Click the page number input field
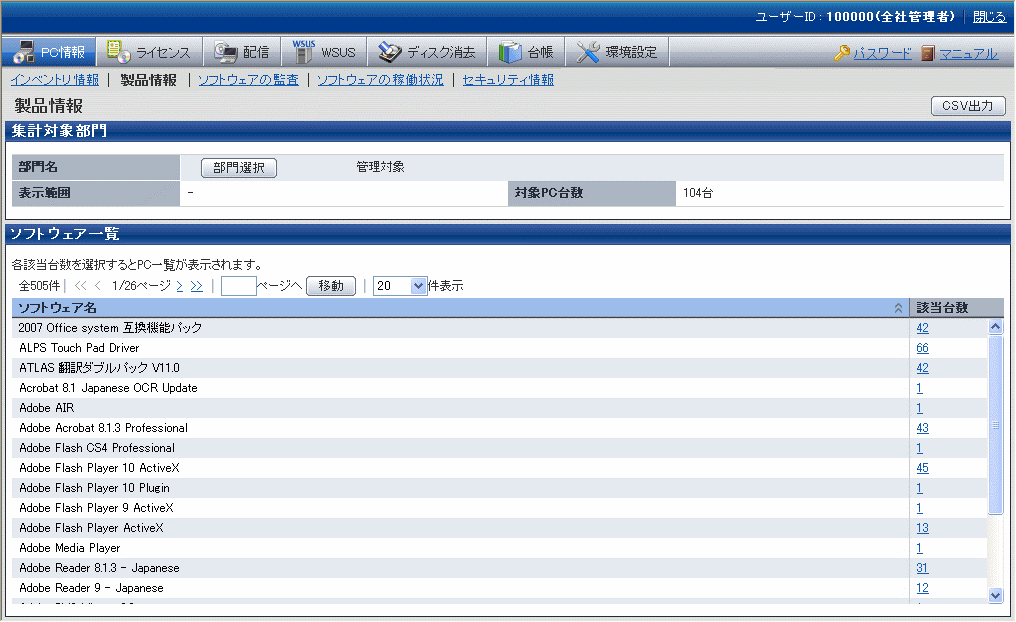The width and height of the screenshot is (1016, 622). [x=238, y=286]
